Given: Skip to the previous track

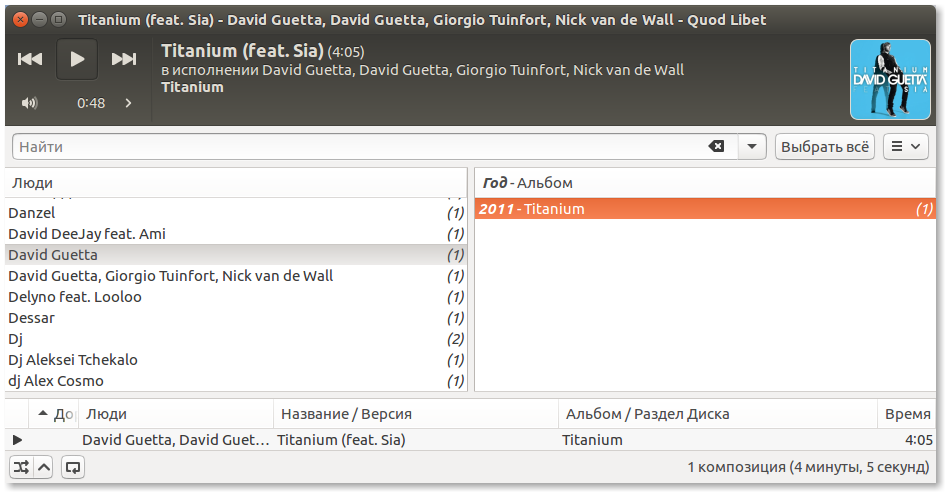Looking at the screenshot, I should click(30, 59).
